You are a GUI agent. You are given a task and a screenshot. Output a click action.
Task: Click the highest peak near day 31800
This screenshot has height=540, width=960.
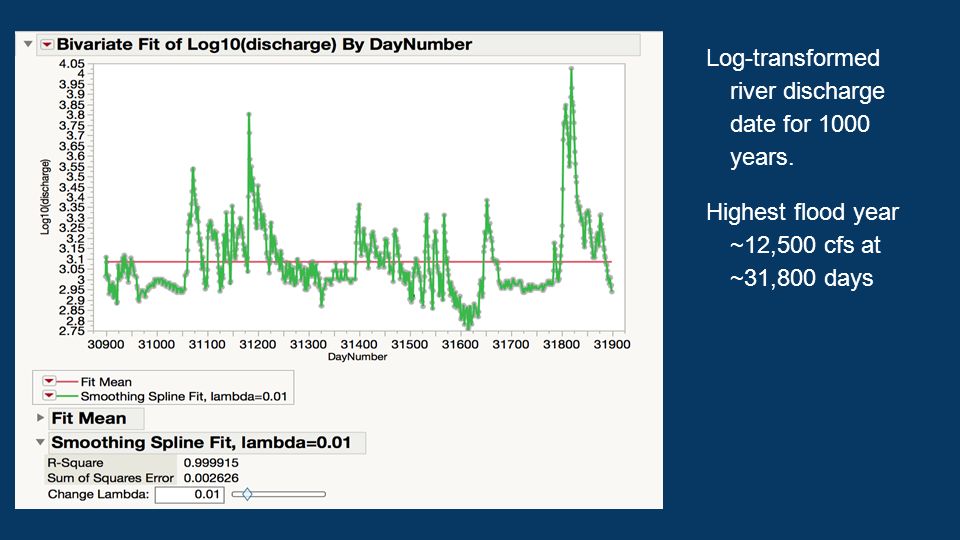[571, 69]
